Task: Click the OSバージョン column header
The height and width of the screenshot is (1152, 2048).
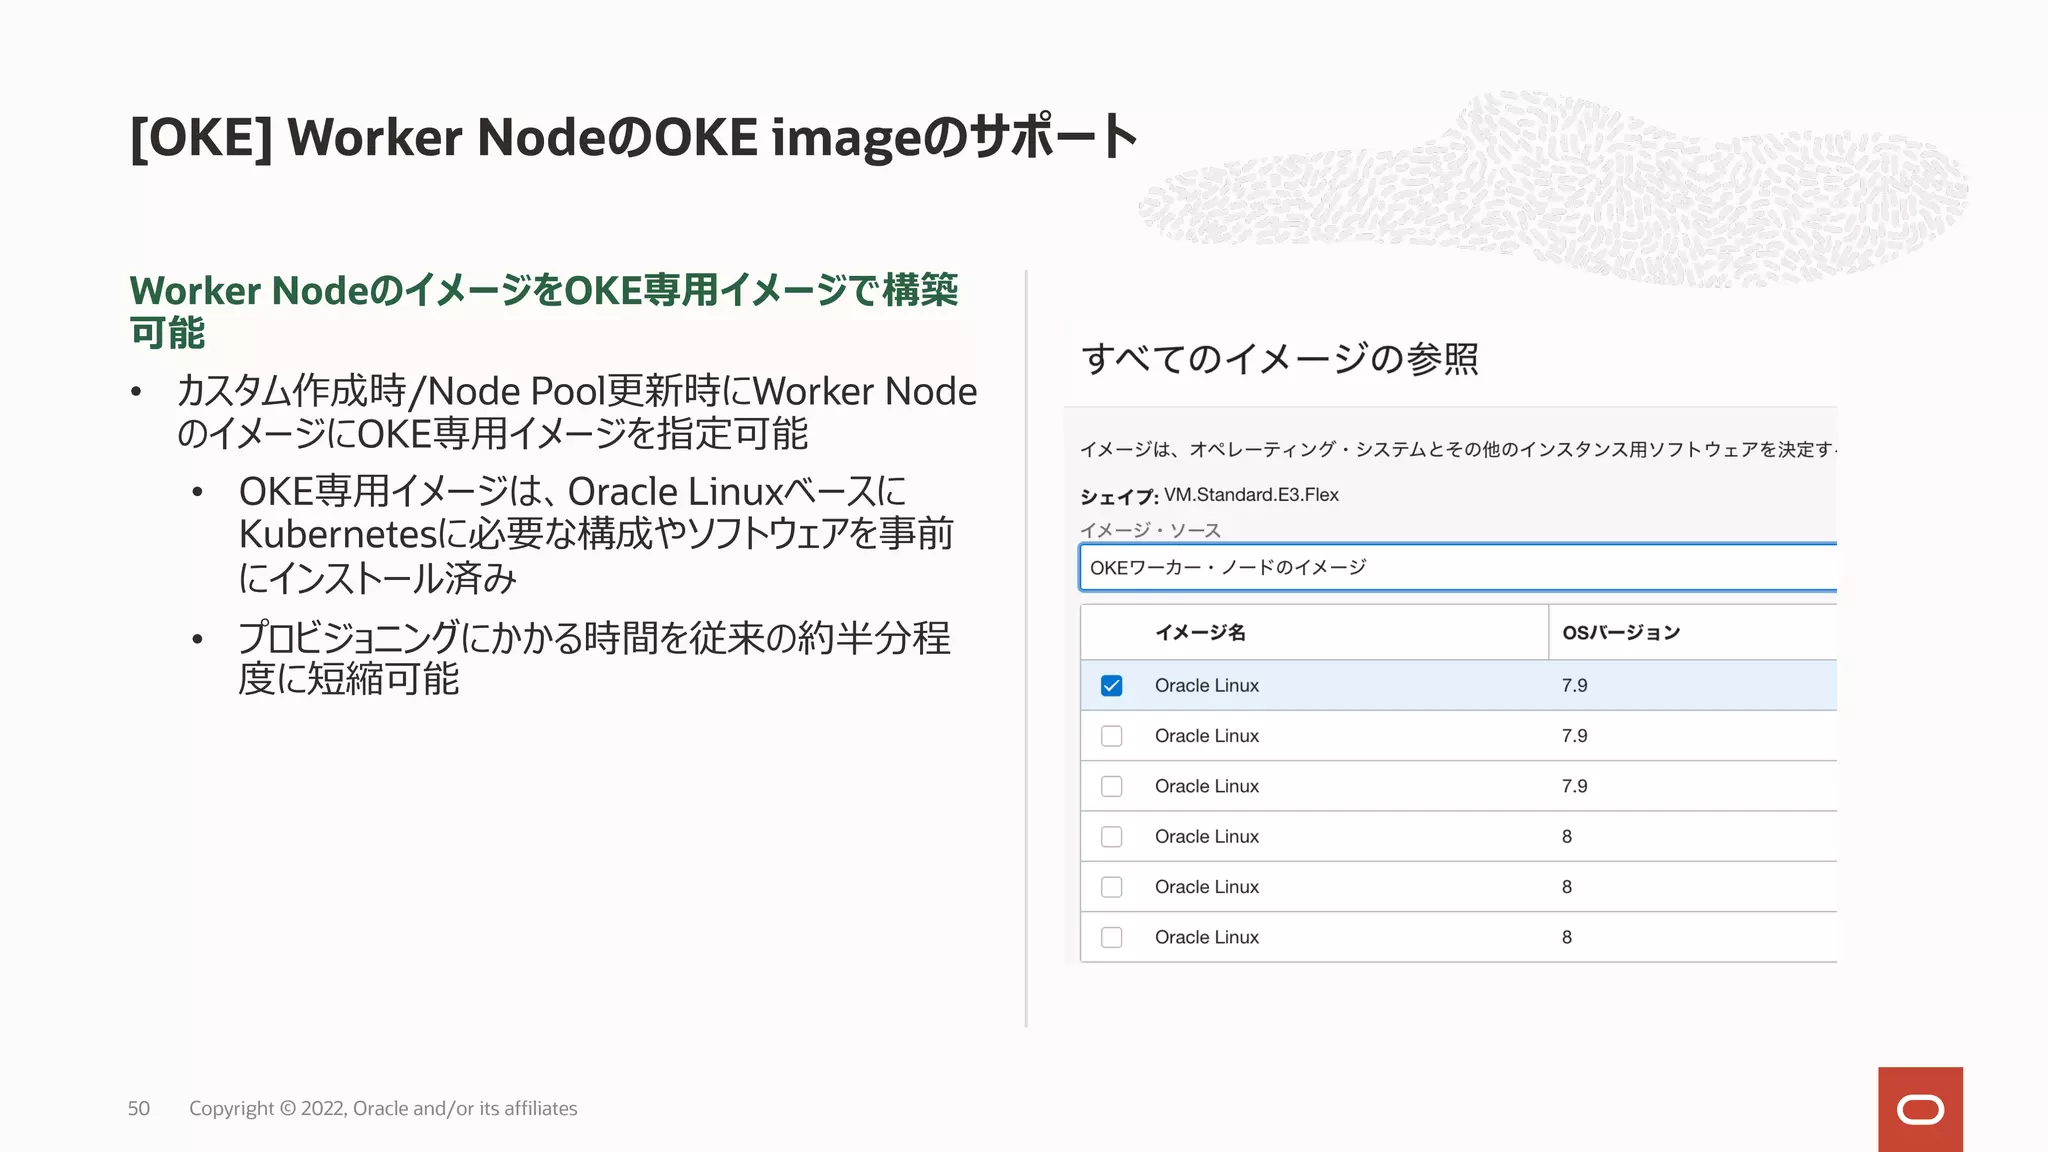Action: 1621,633
